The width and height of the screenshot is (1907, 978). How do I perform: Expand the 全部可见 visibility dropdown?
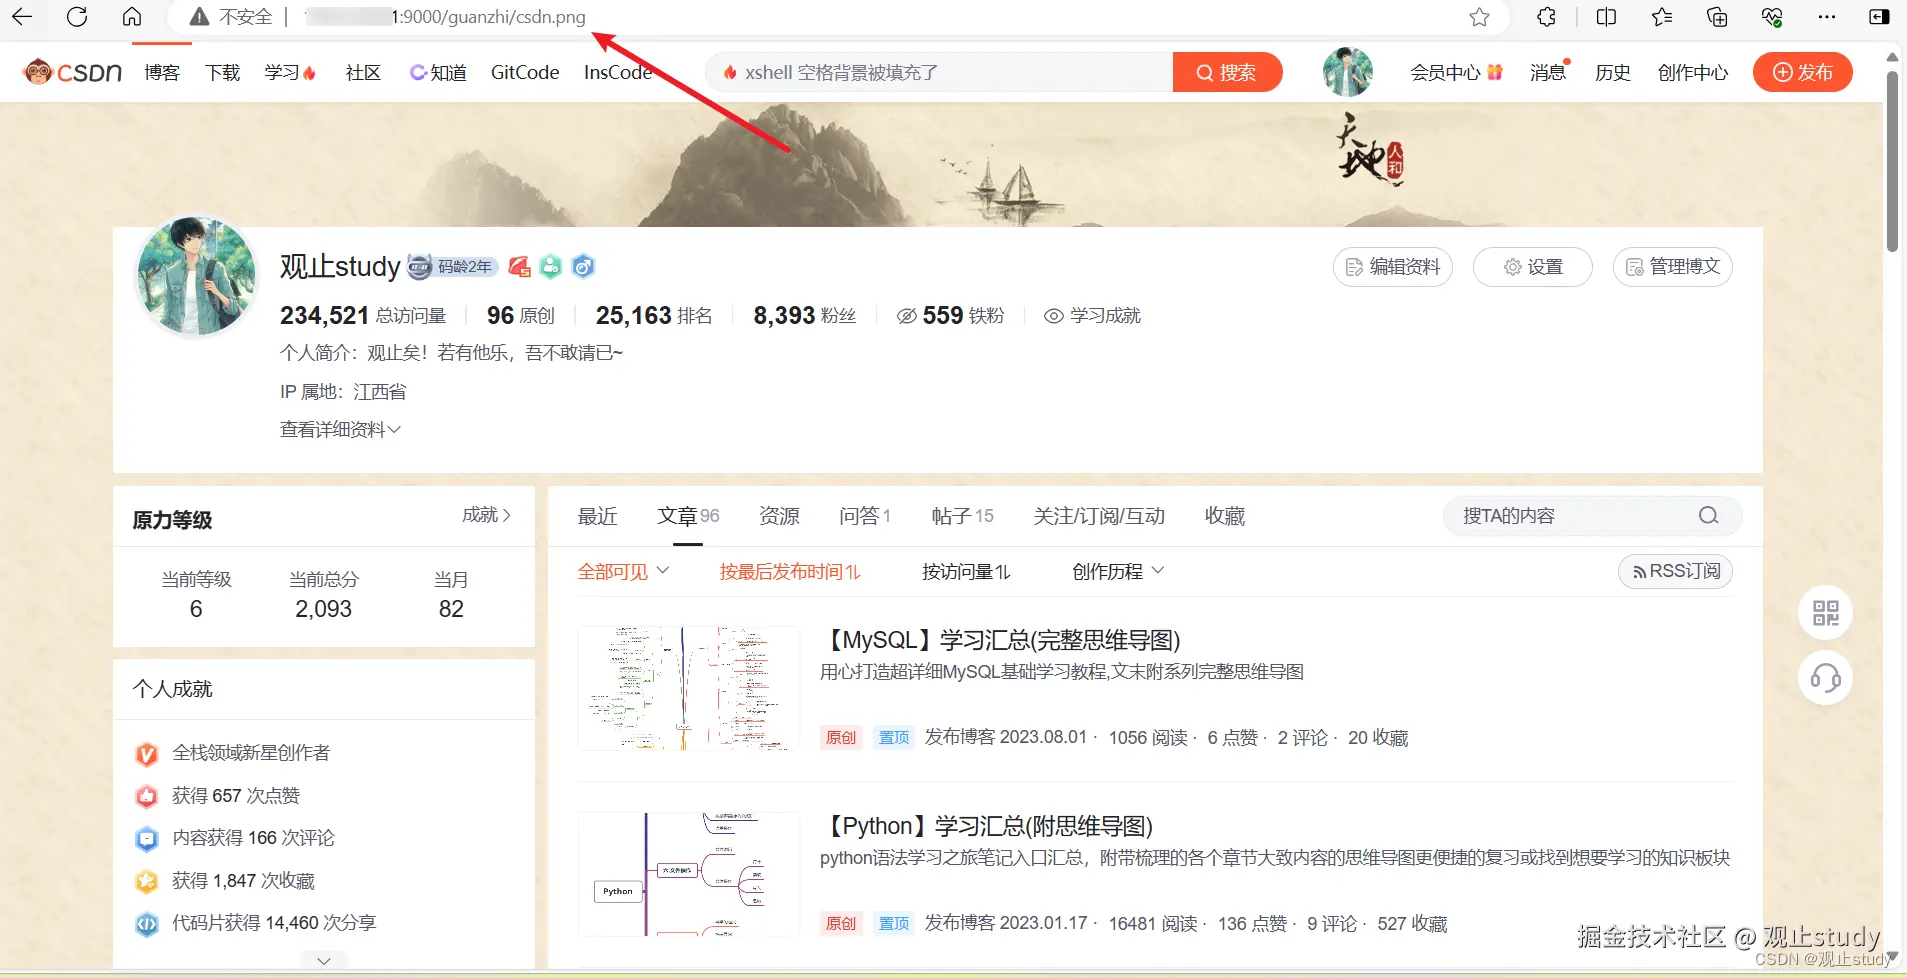pyautogui.click(x=622, y=571)
